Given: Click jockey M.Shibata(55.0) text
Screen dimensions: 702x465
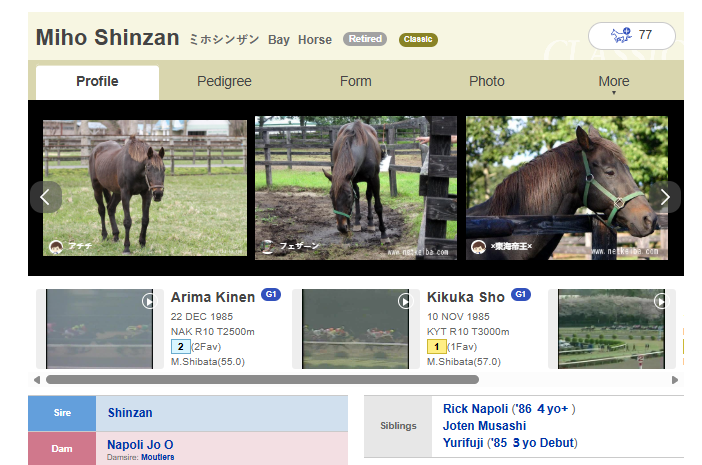Looking at the screenshot, I should click(208, 362).
